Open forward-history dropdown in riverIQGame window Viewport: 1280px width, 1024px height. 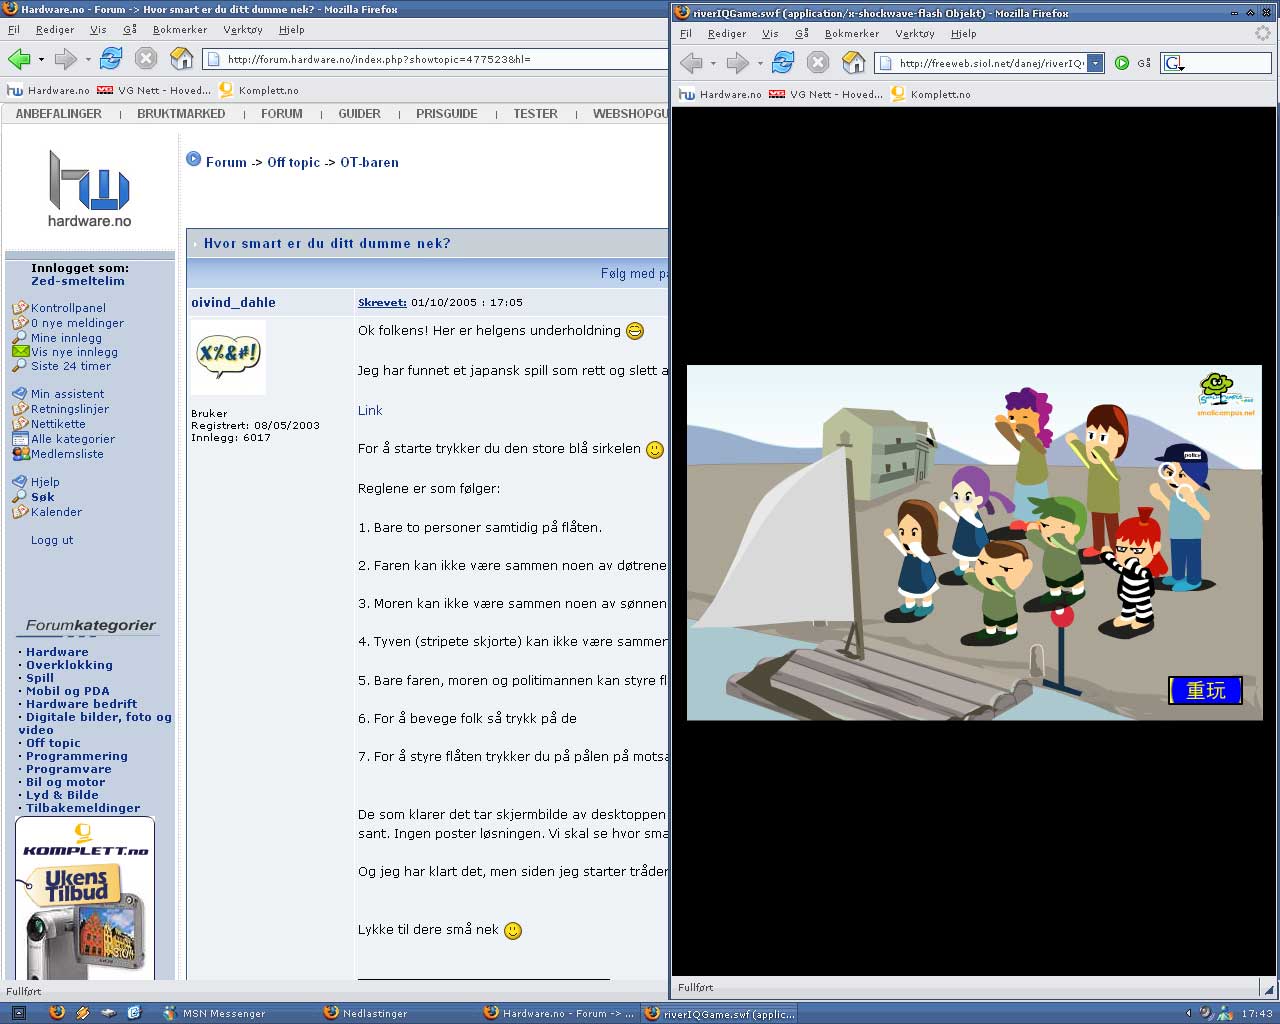tap(760, 64)
